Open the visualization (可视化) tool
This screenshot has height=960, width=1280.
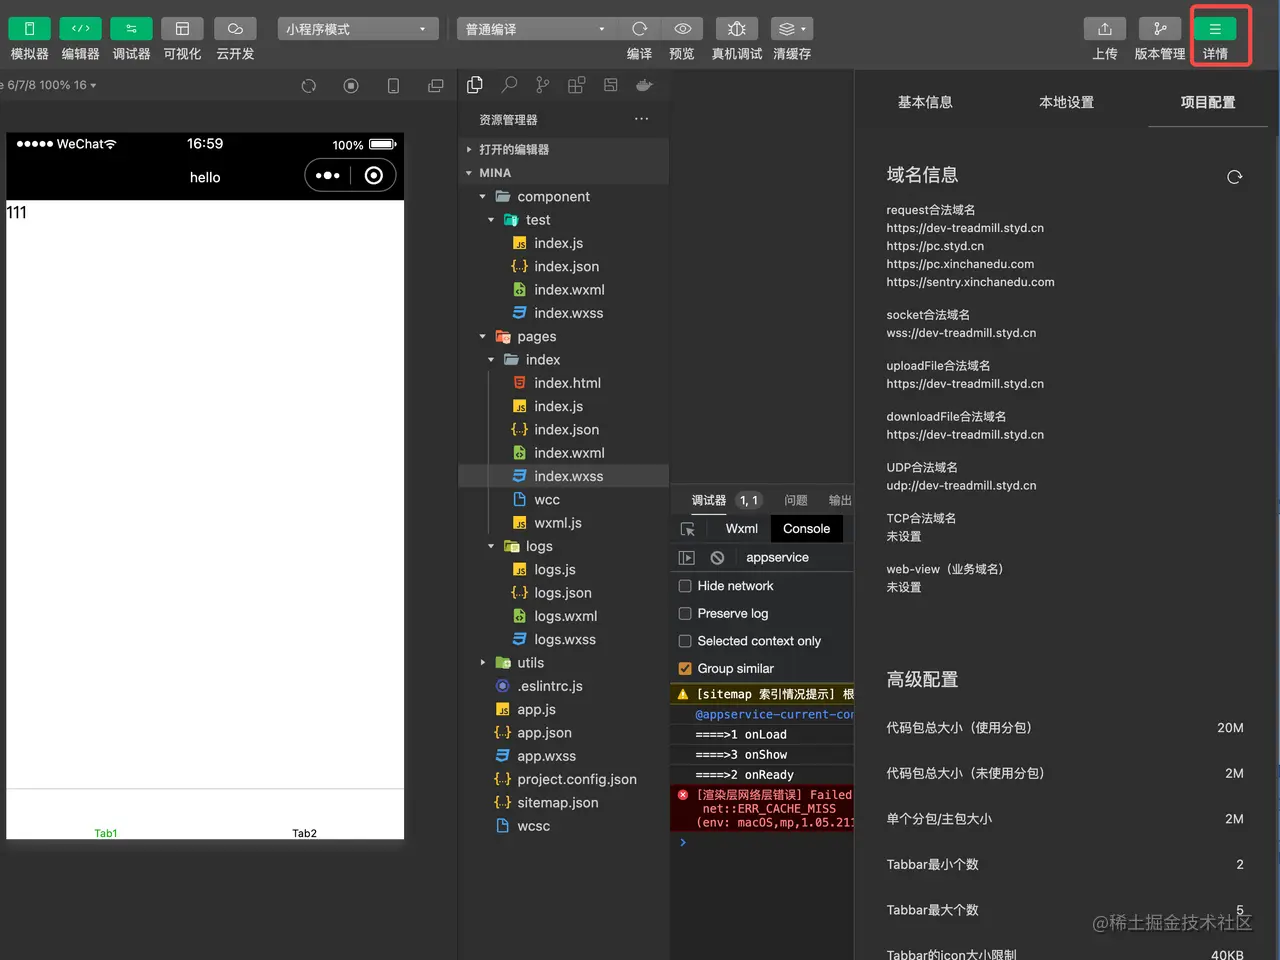pyautogui.click(x=182, y=29)
